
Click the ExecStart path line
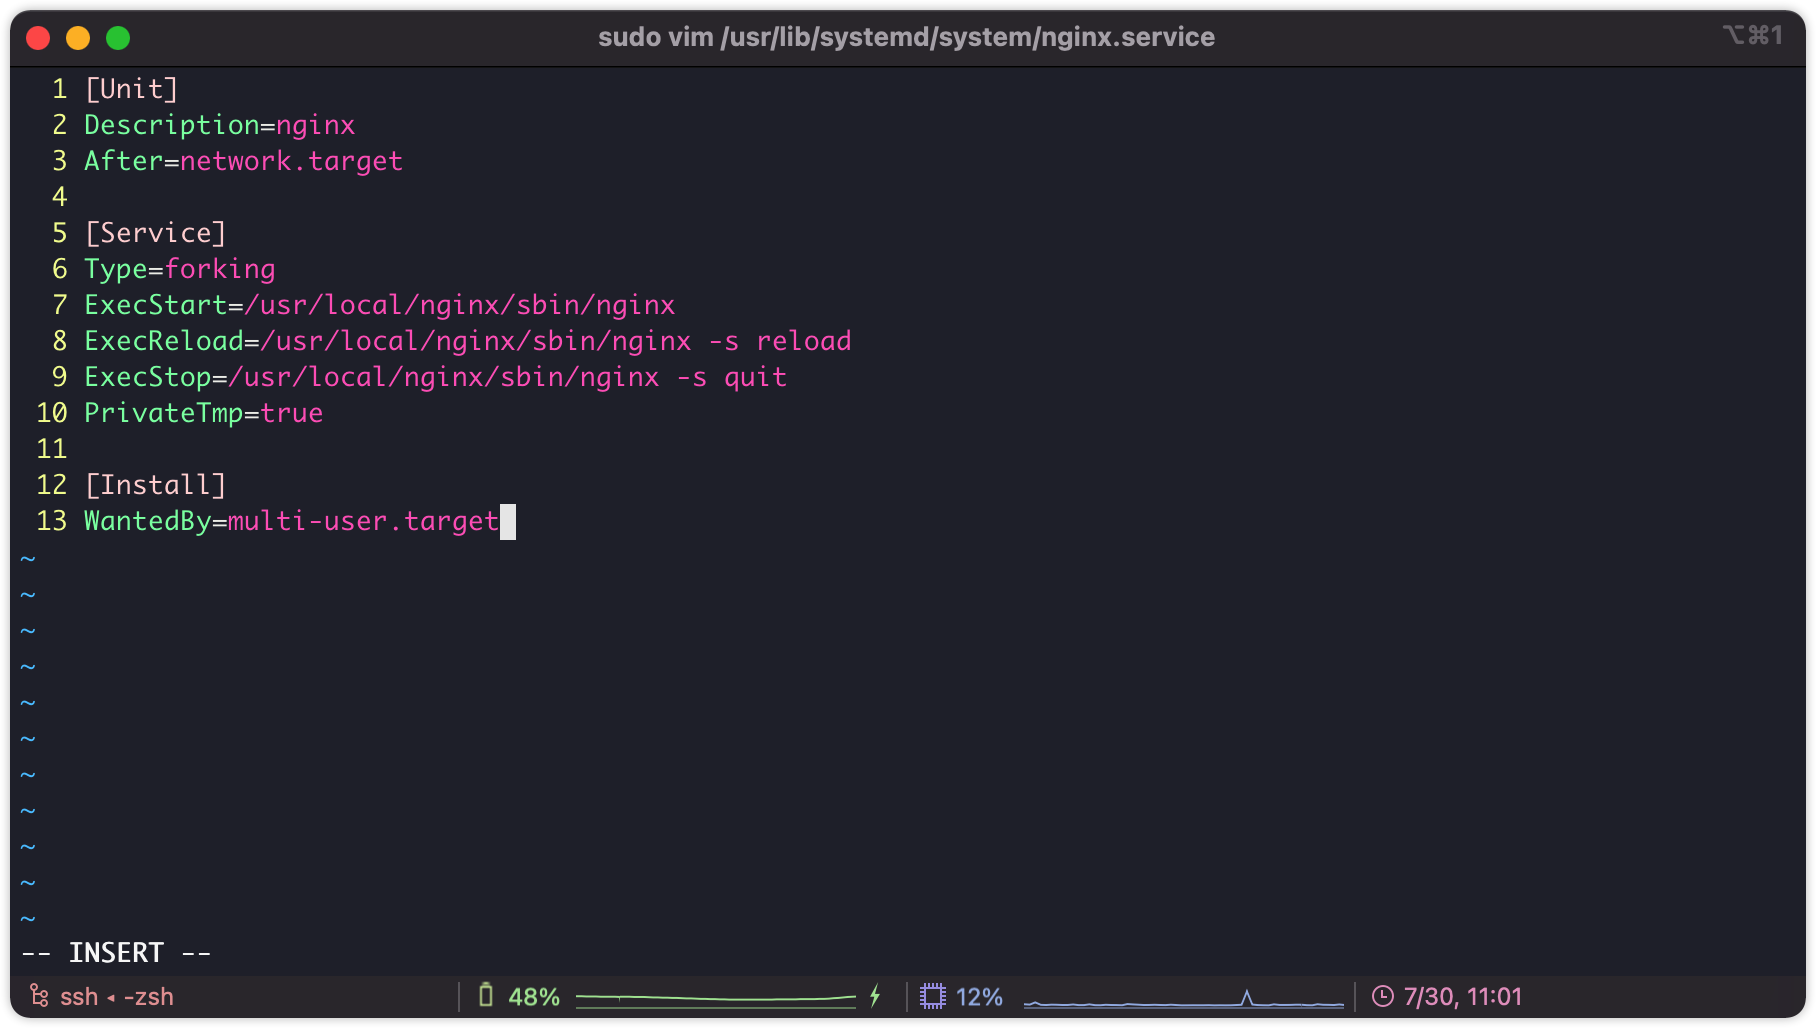coord(379,305)
